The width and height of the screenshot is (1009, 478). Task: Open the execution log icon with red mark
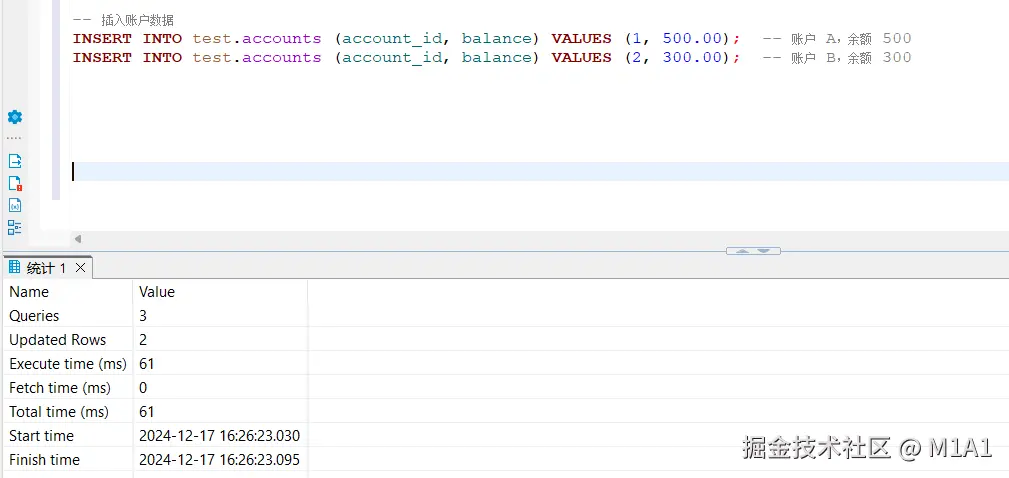pos(15,183)
